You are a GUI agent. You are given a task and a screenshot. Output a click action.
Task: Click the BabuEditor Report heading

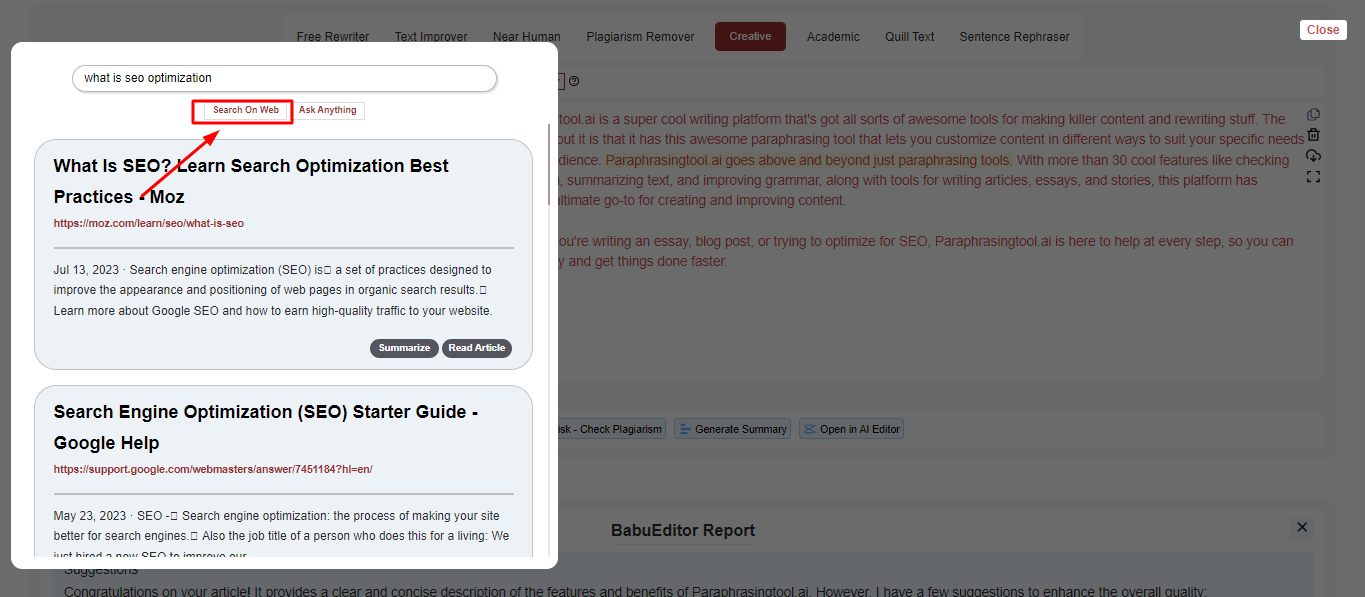pos(683,530)
